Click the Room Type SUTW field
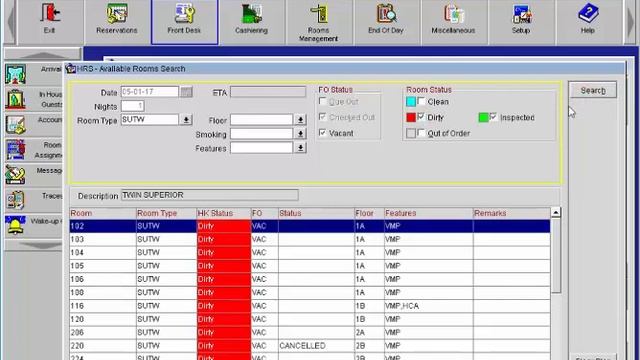Screen dimensions: 640x360 coord(150,120)
